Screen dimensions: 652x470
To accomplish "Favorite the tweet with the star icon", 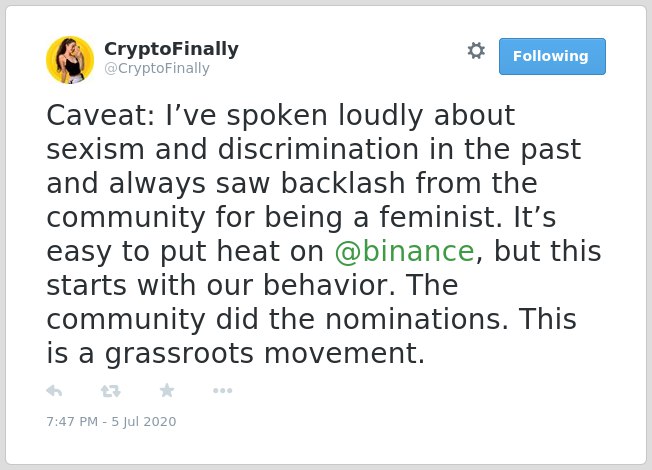I will point(167,390).
